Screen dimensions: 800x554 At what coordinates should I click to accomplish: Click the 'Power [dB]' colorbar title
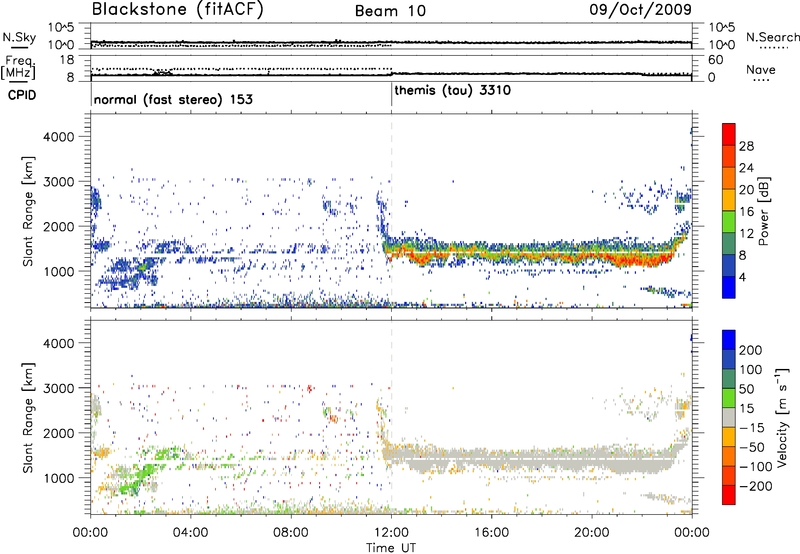click(763, 211)
